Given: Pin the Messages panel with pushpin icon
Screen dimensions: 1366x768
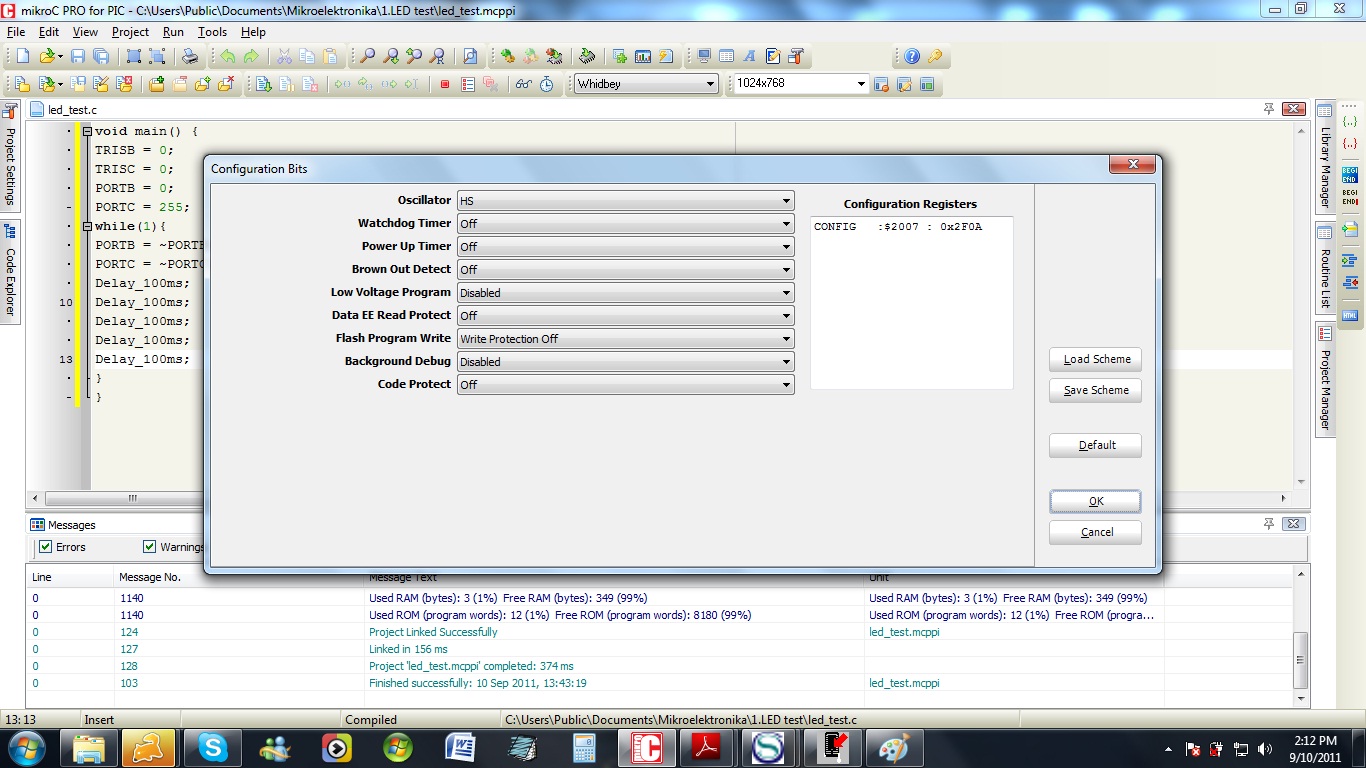Looking at the screenshot, I should [1269, 524].
